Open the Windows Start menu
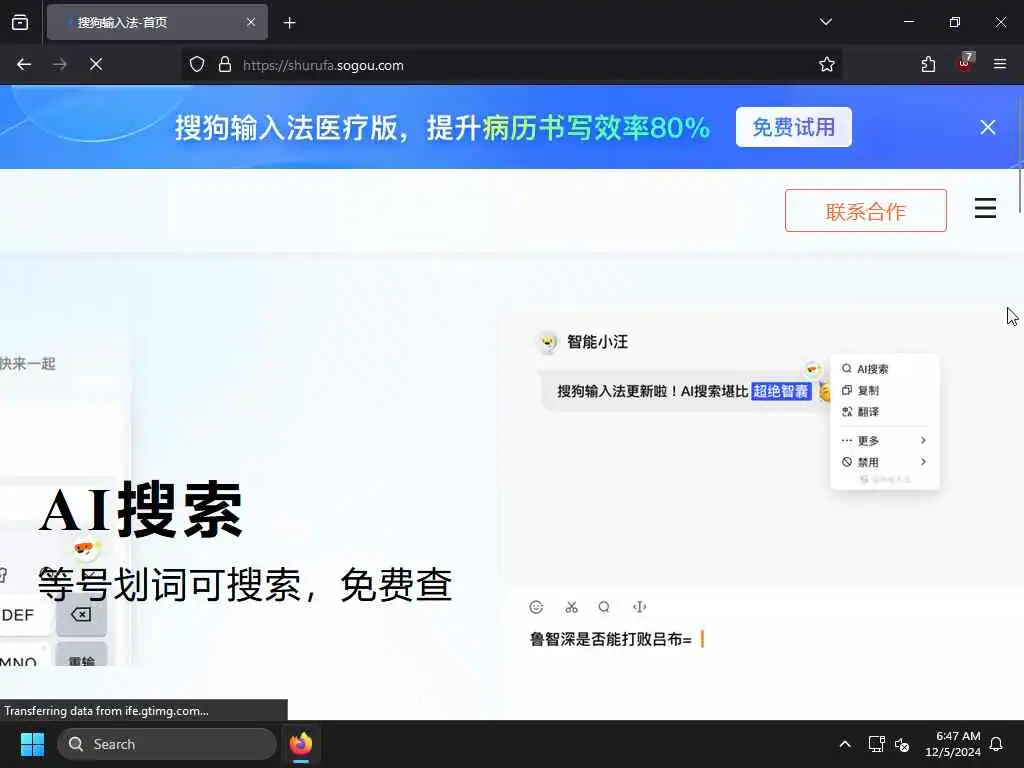The width and height of the screenshot is (1024, 768). coord(32,744)
